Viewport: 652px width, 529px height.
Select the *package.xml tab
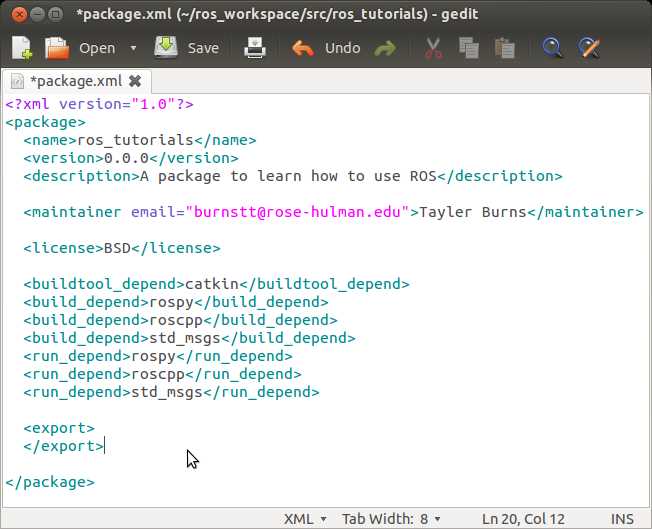pos(77,81)
